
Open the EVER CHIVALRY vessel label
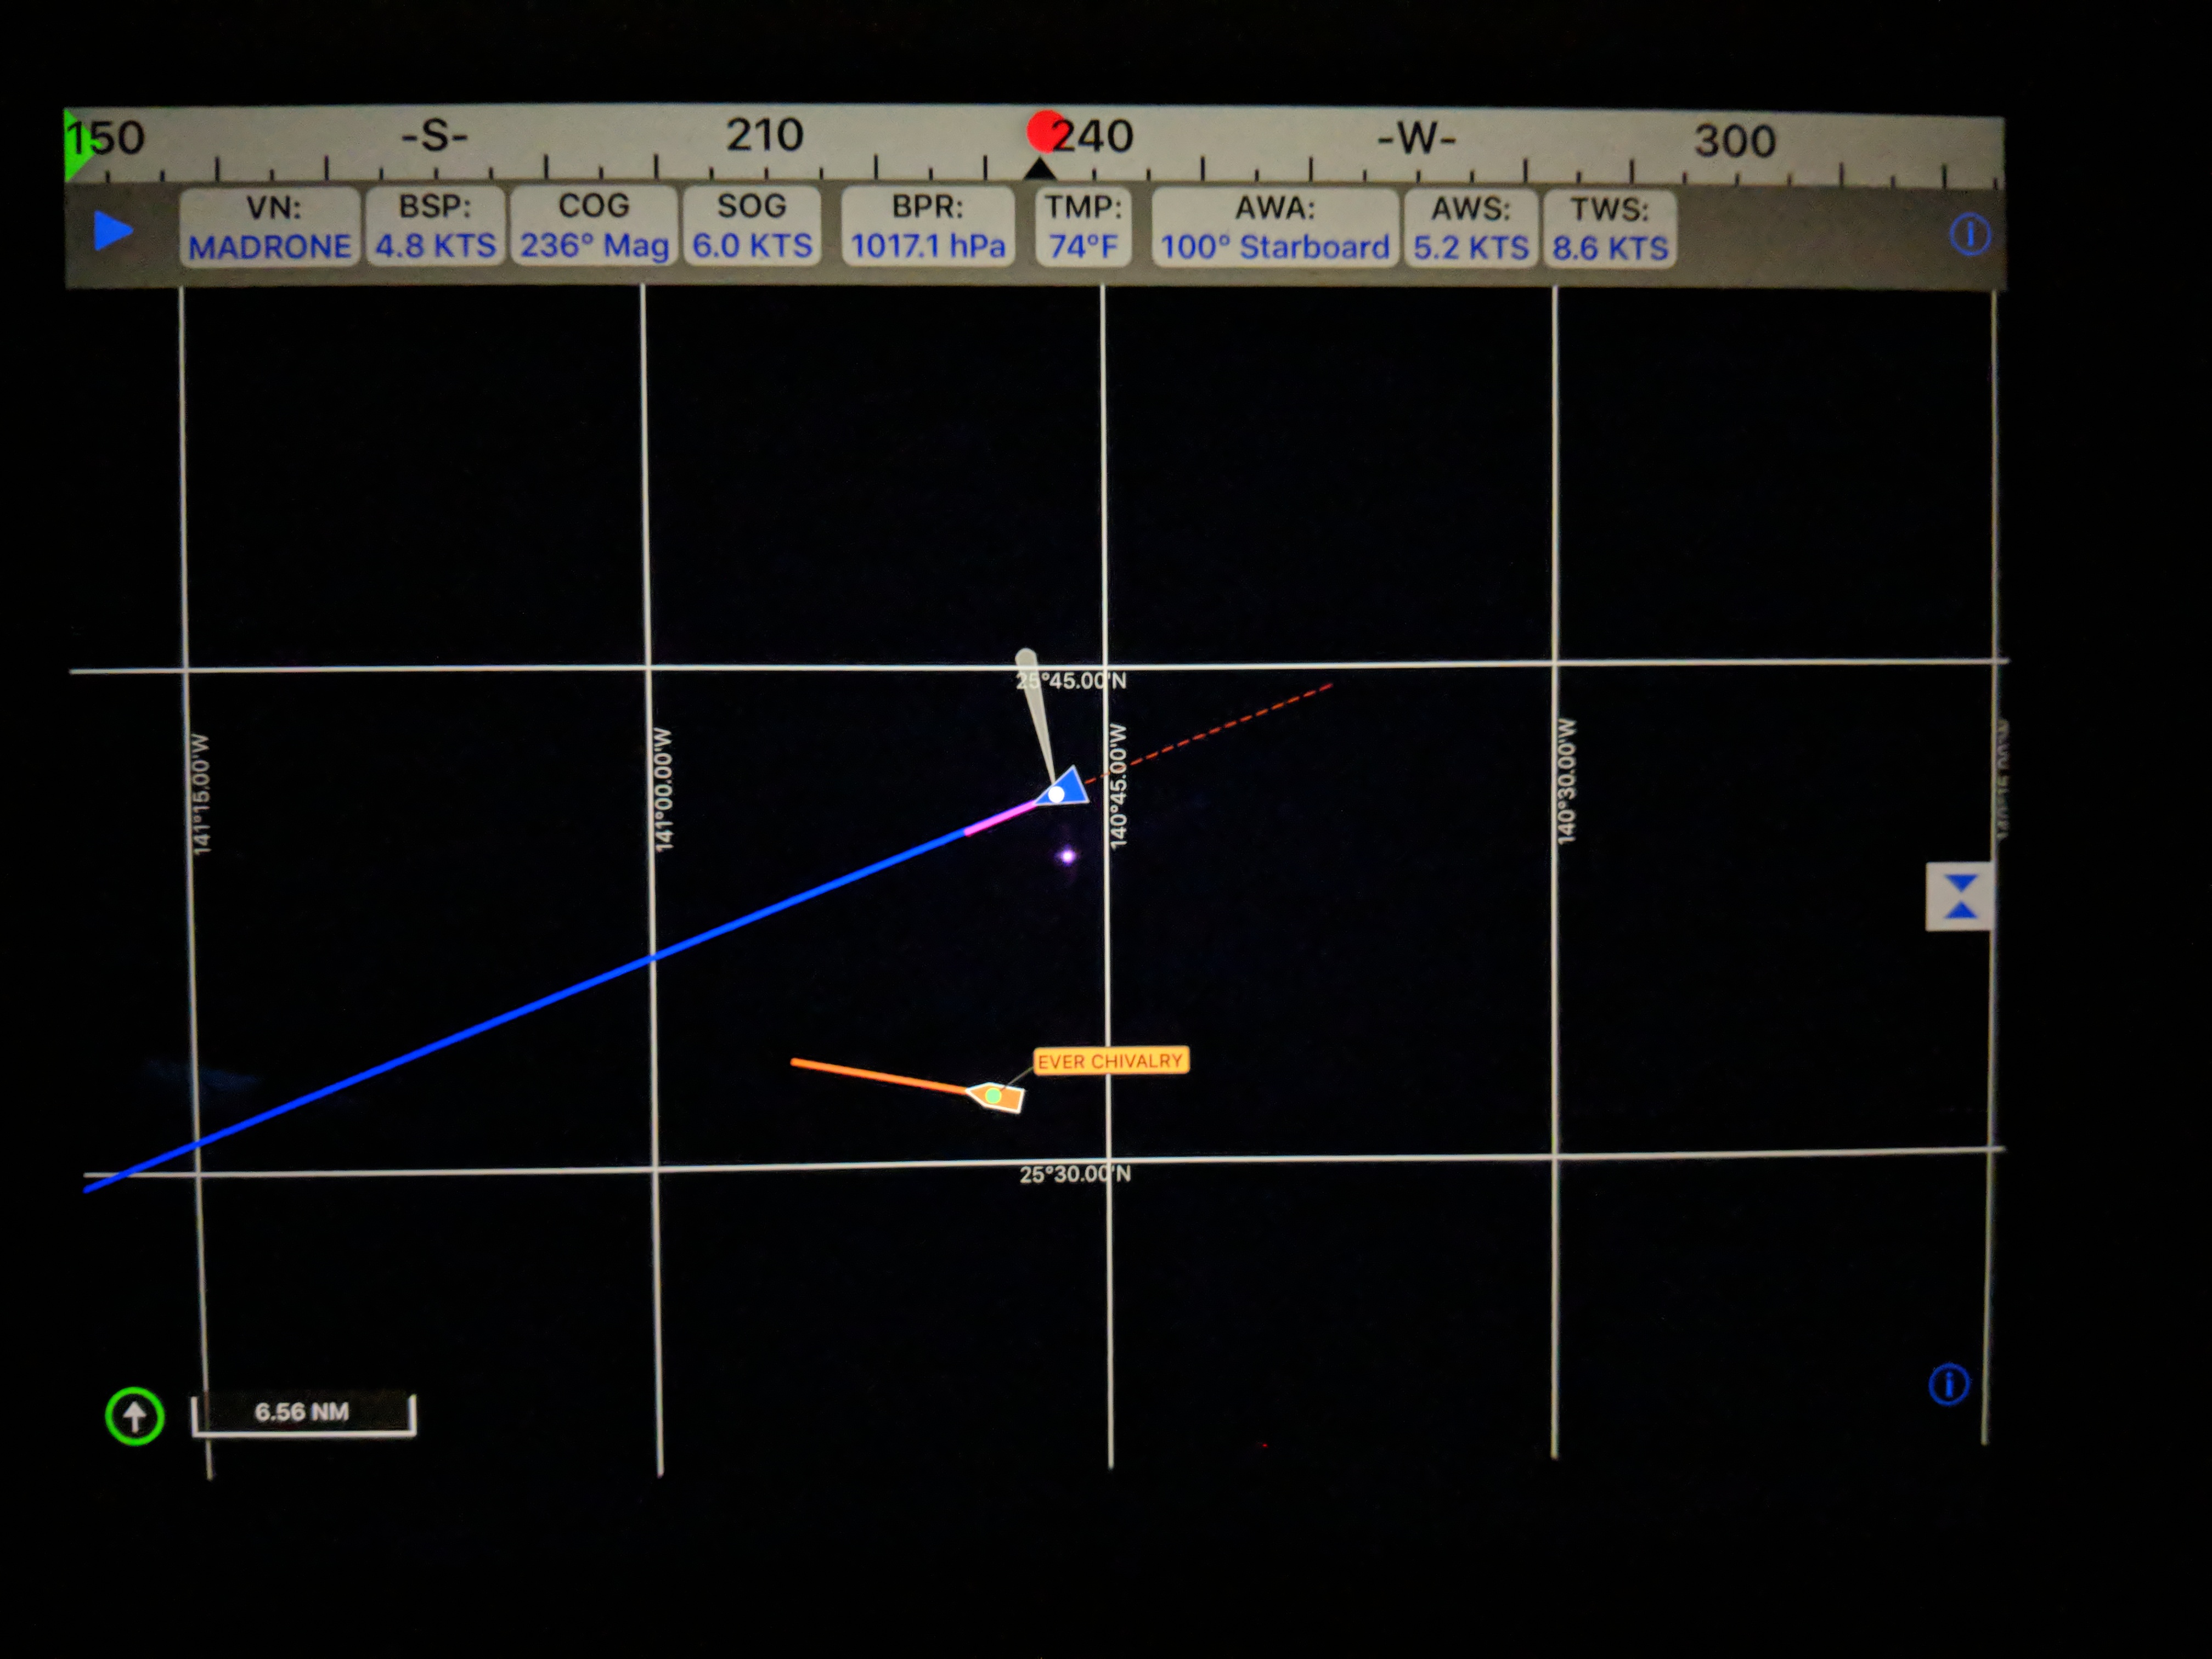pyautogui.click(x=1110, y=1060)
